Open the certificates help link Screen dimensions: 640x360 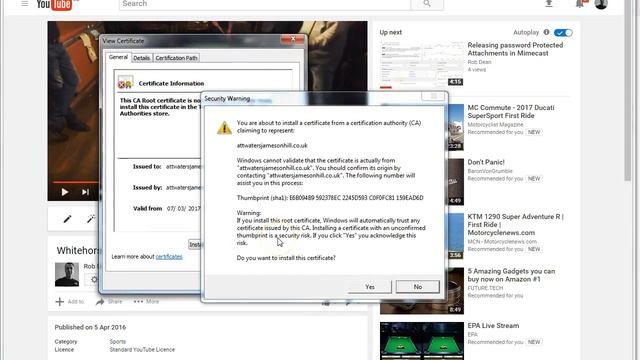tap(169, 257)
